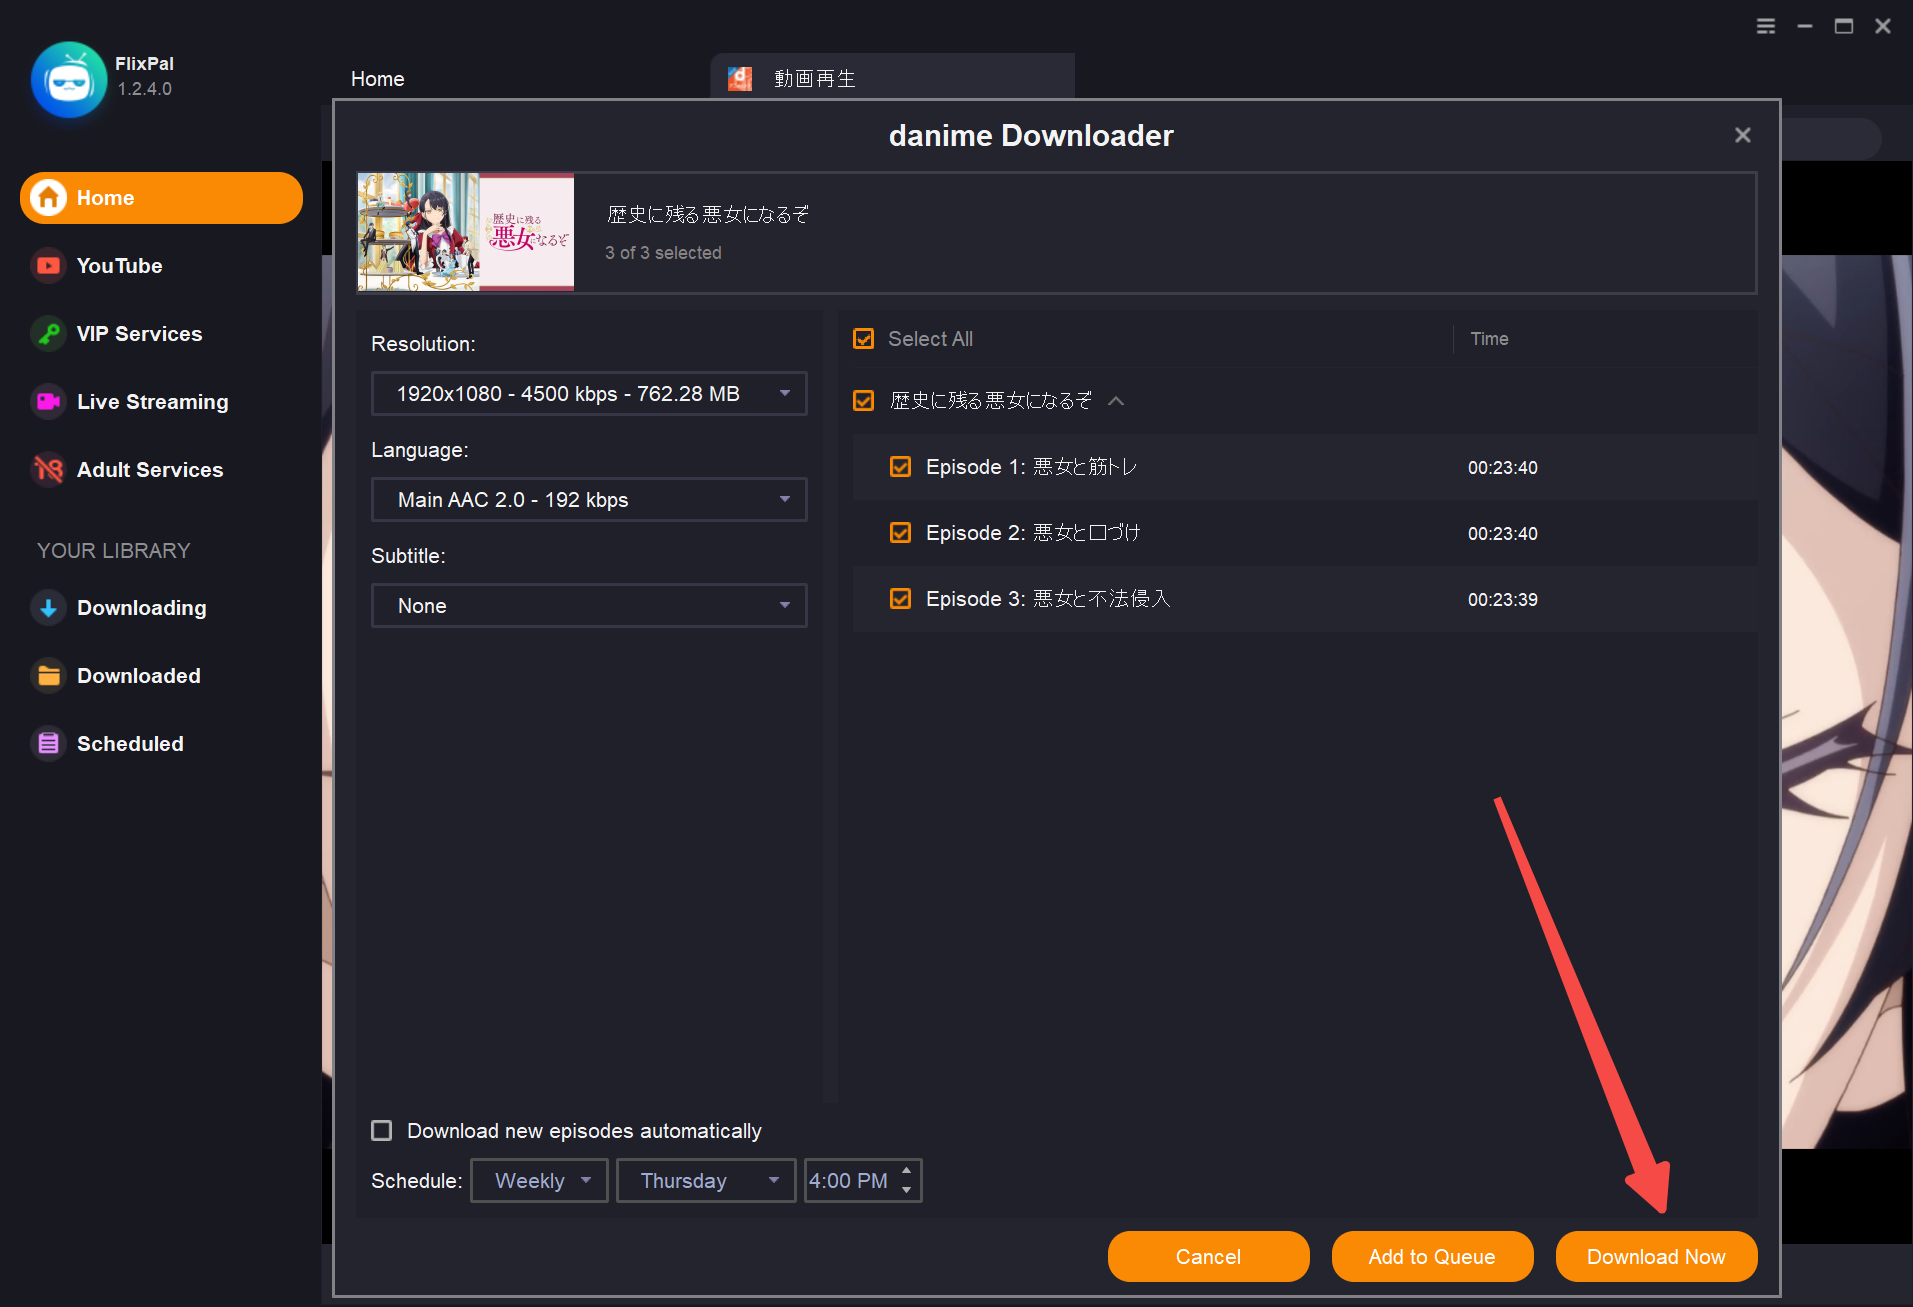This screenshot has height=1307, width=1913.
Task: Uncheck Episode 1 checkbox
Action: 900,467
